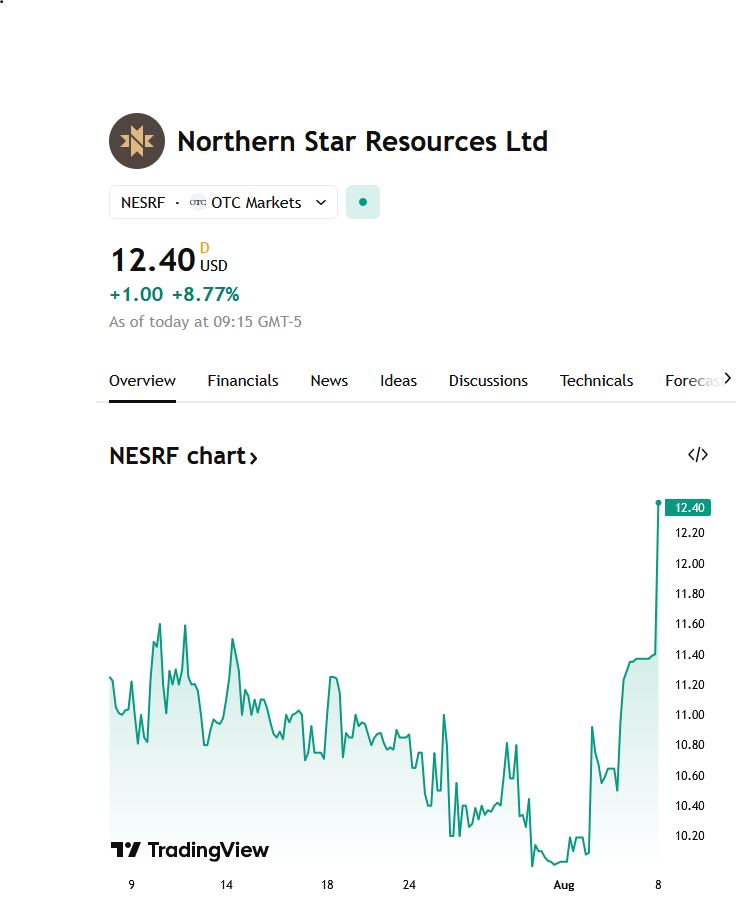Click the chart's last price point marker

(x=658, y=503)
